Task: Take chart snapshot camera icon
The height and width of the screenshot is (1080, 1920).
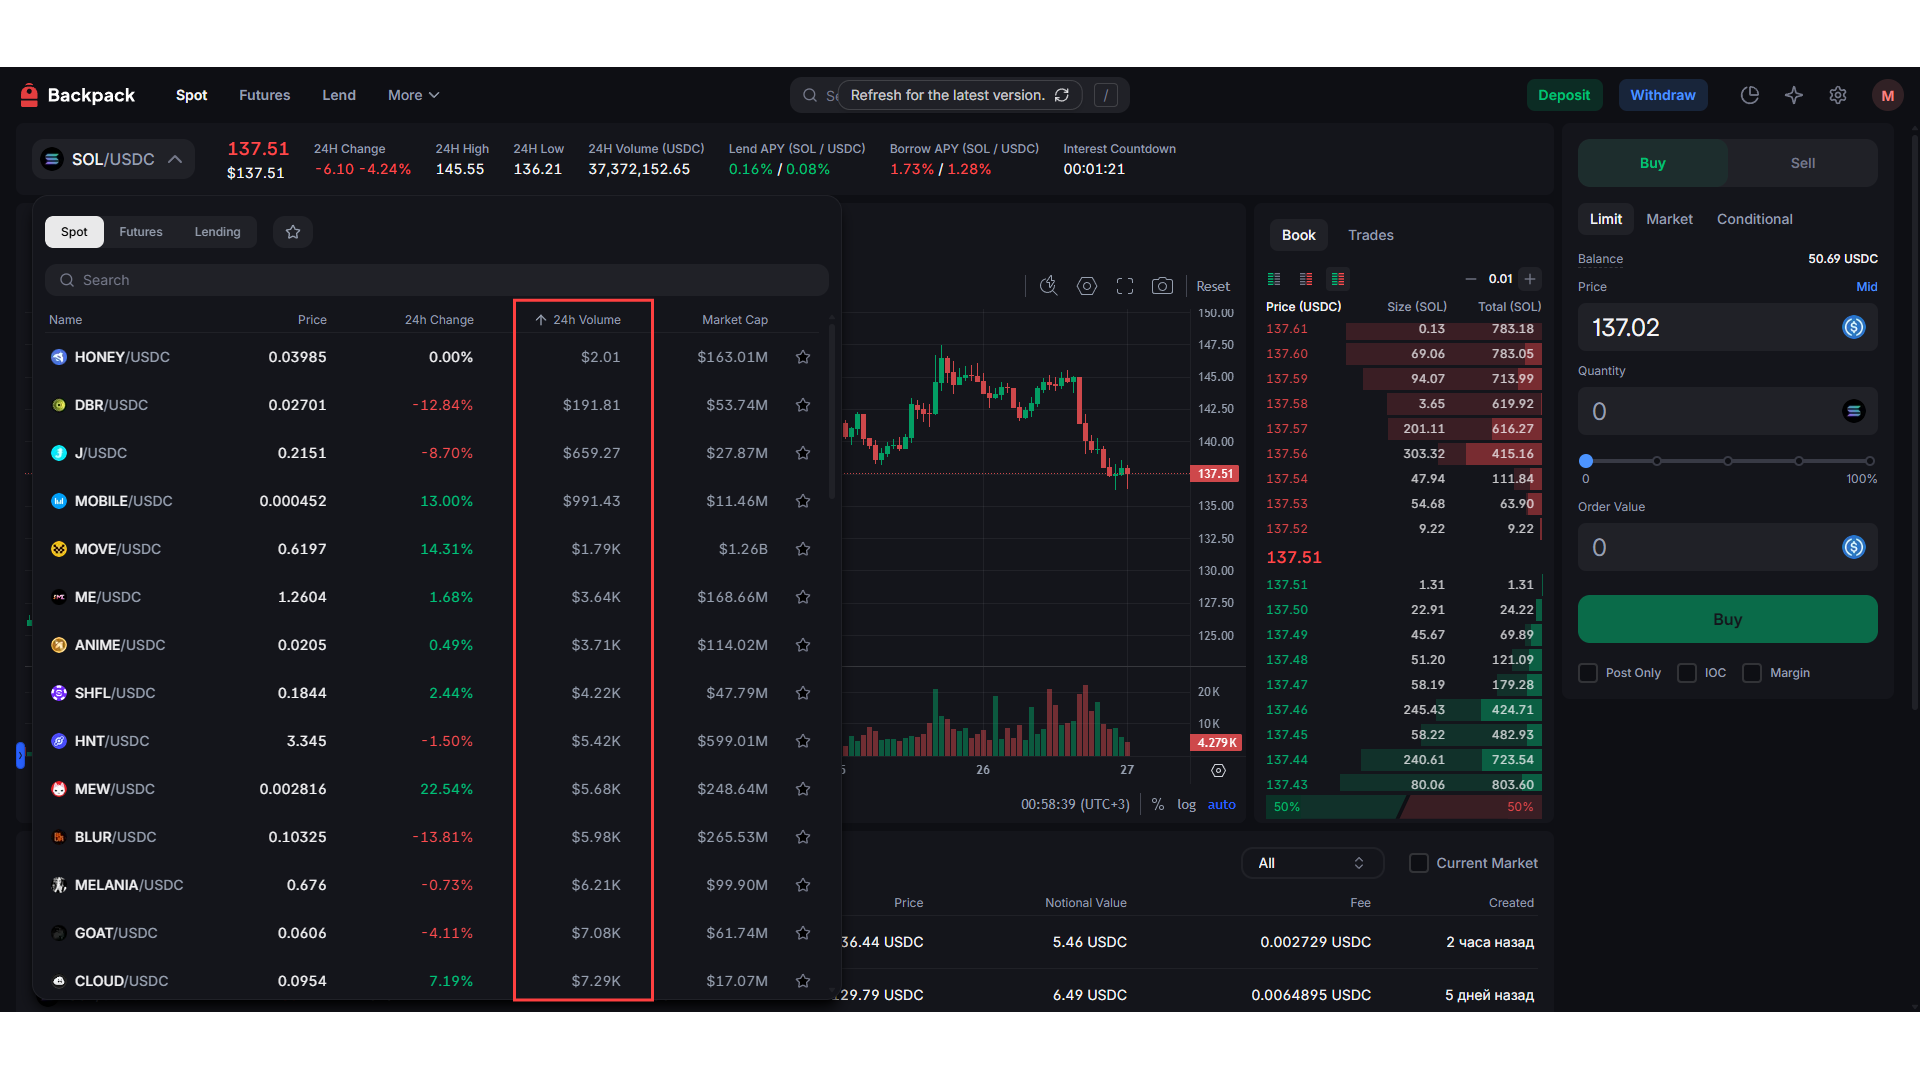Action: pyautogui.click(x=1162, y=286)
